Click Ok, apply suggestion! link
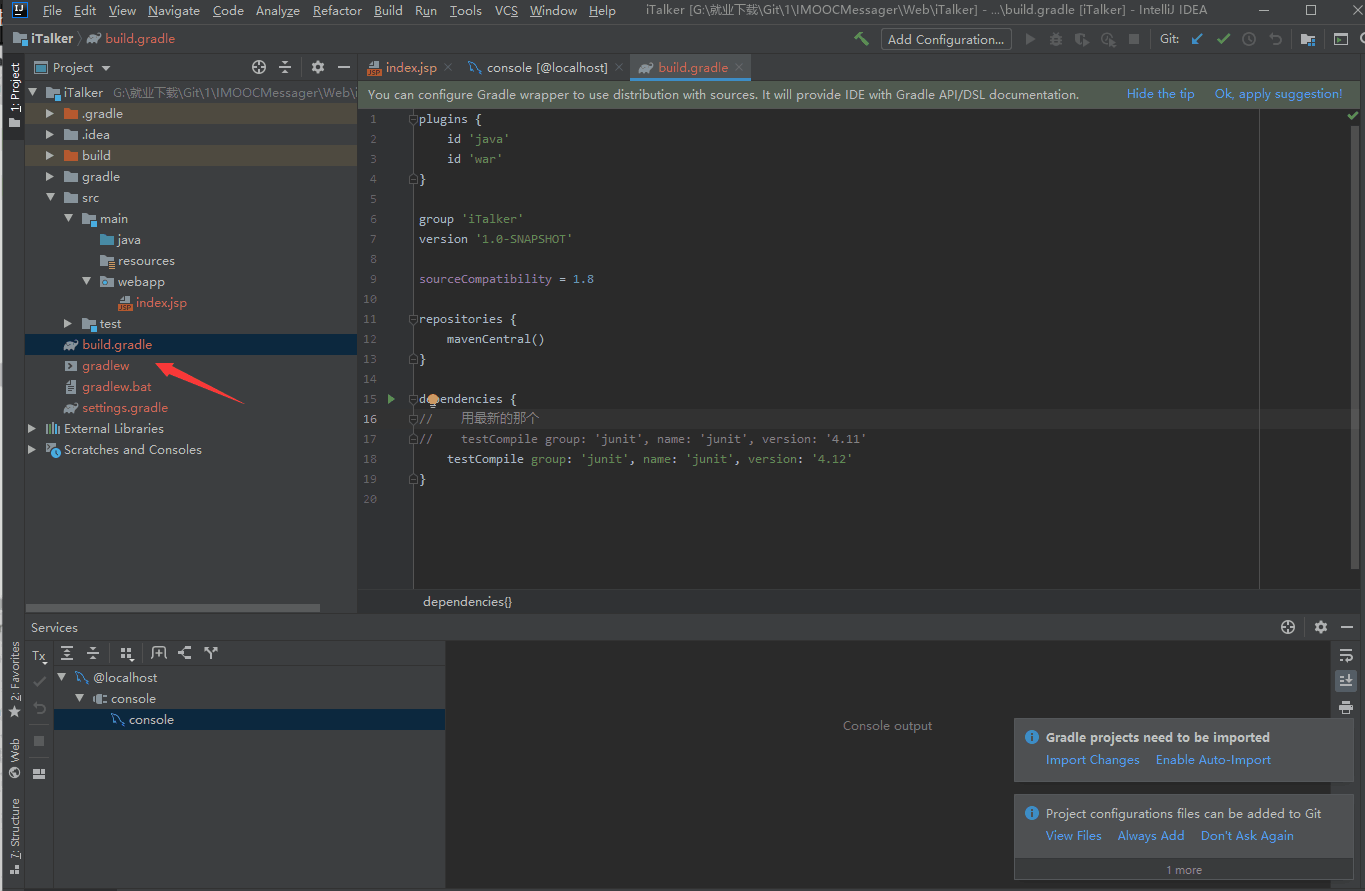The height and width of the screenshot is (891, 1365). tap(1278, 93)
